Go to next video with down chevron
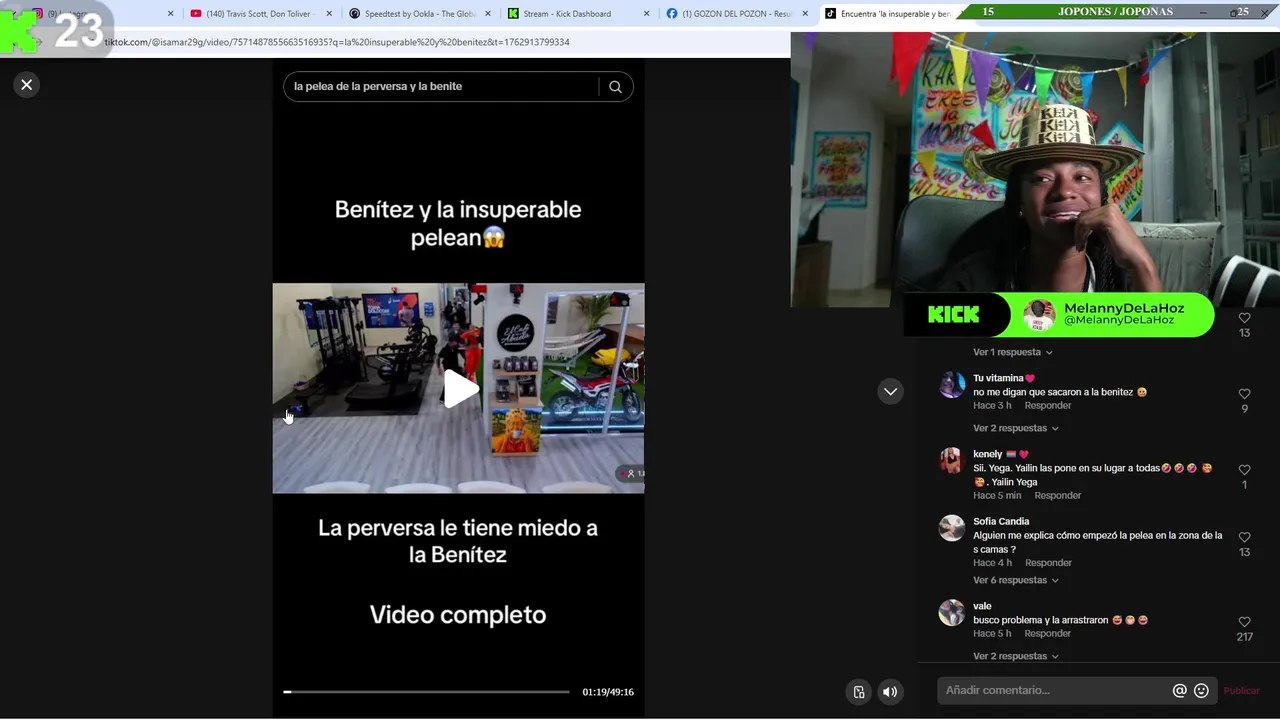 coord(890,392)
